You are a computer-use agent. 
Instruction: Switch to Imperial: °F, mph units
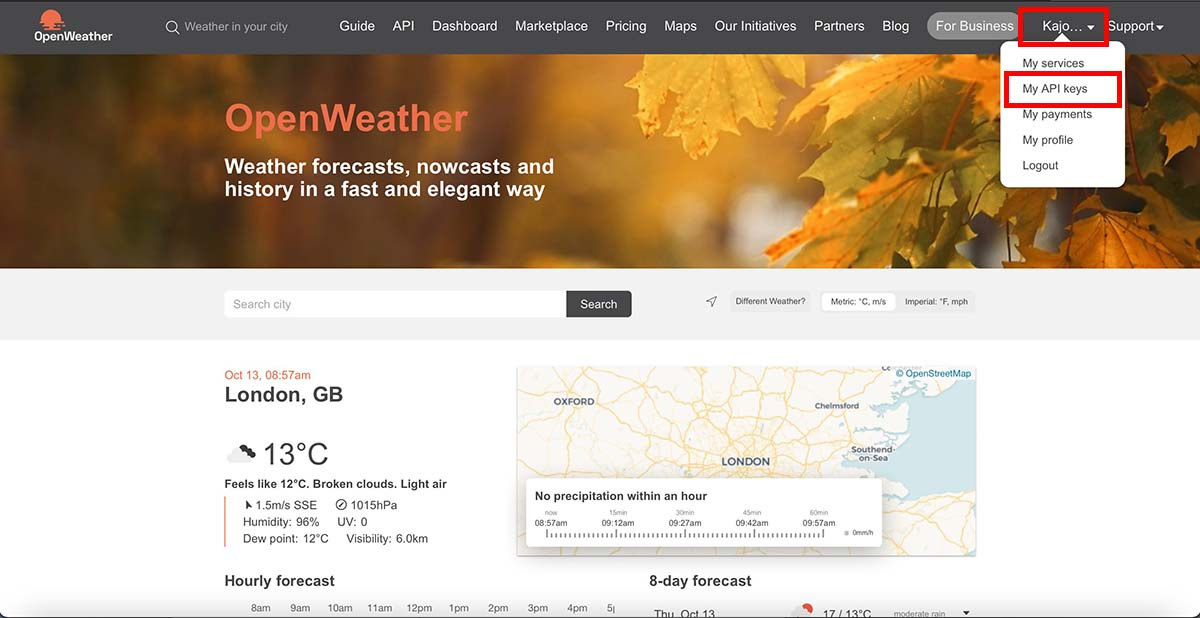(936, 301)
